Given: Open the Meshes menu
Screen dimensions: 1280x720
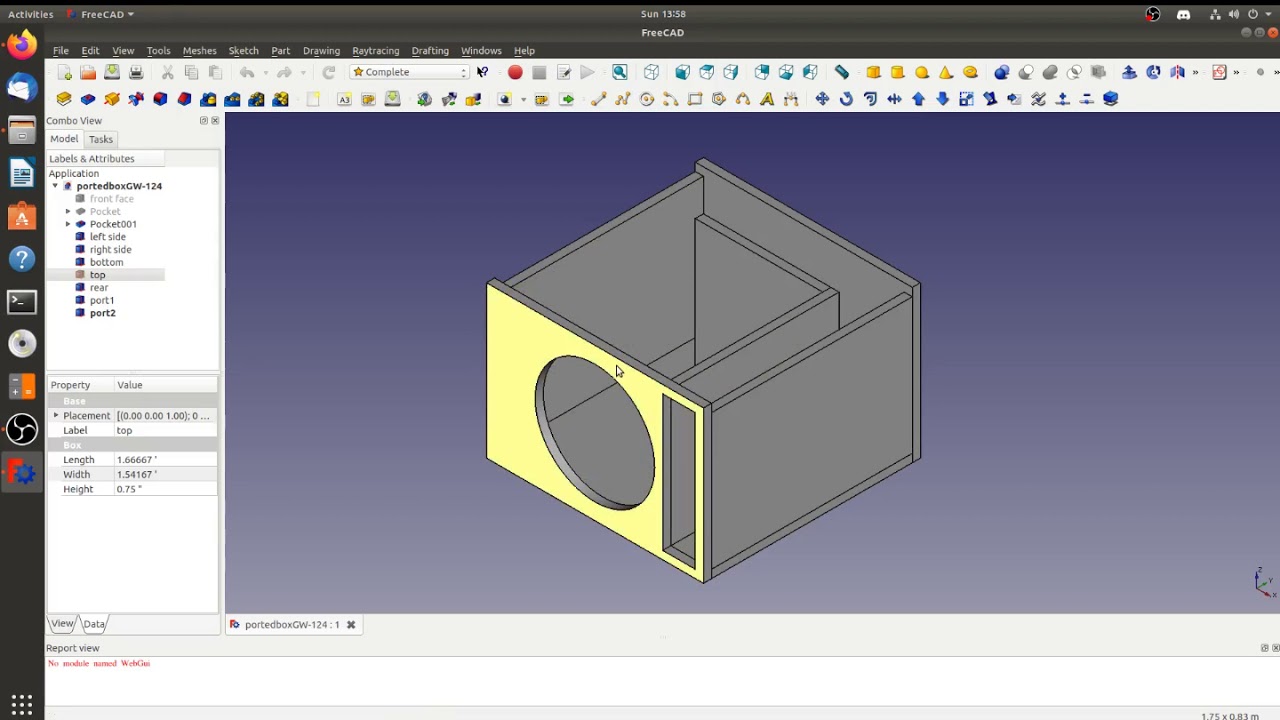Looking at the screenshot, I should coord(199,50).
